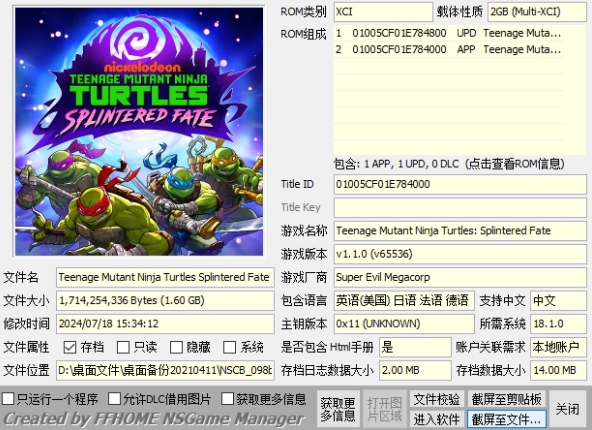
Task: Click the 文件大小 1,714,254,336 Bytes field
Action: tap(165, 301)
